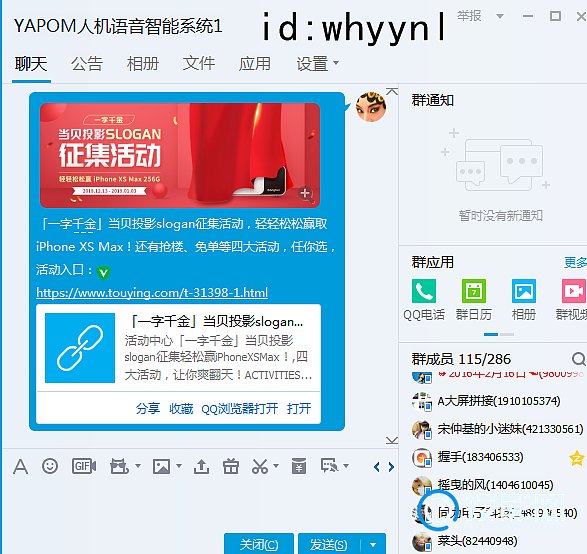Open the 文件 tab
587x554 pixels.
coord(199,64)
